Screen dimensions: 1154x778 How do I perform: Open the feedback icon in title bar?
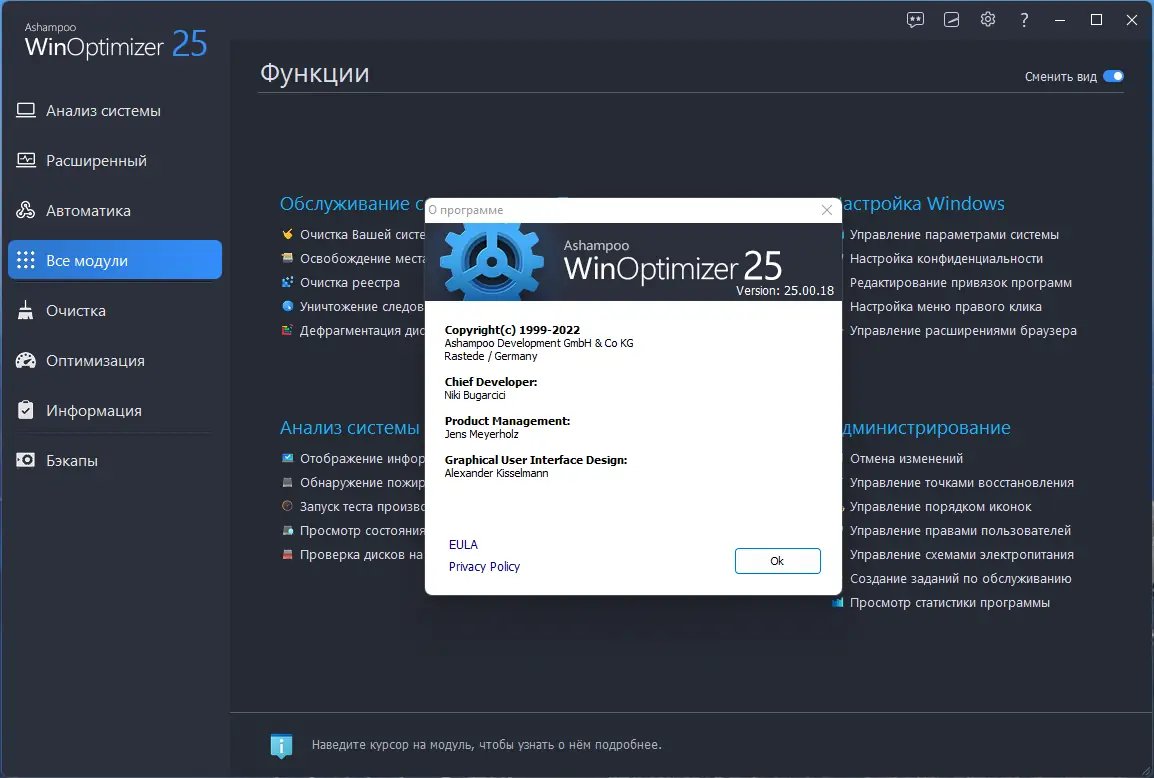915,20
